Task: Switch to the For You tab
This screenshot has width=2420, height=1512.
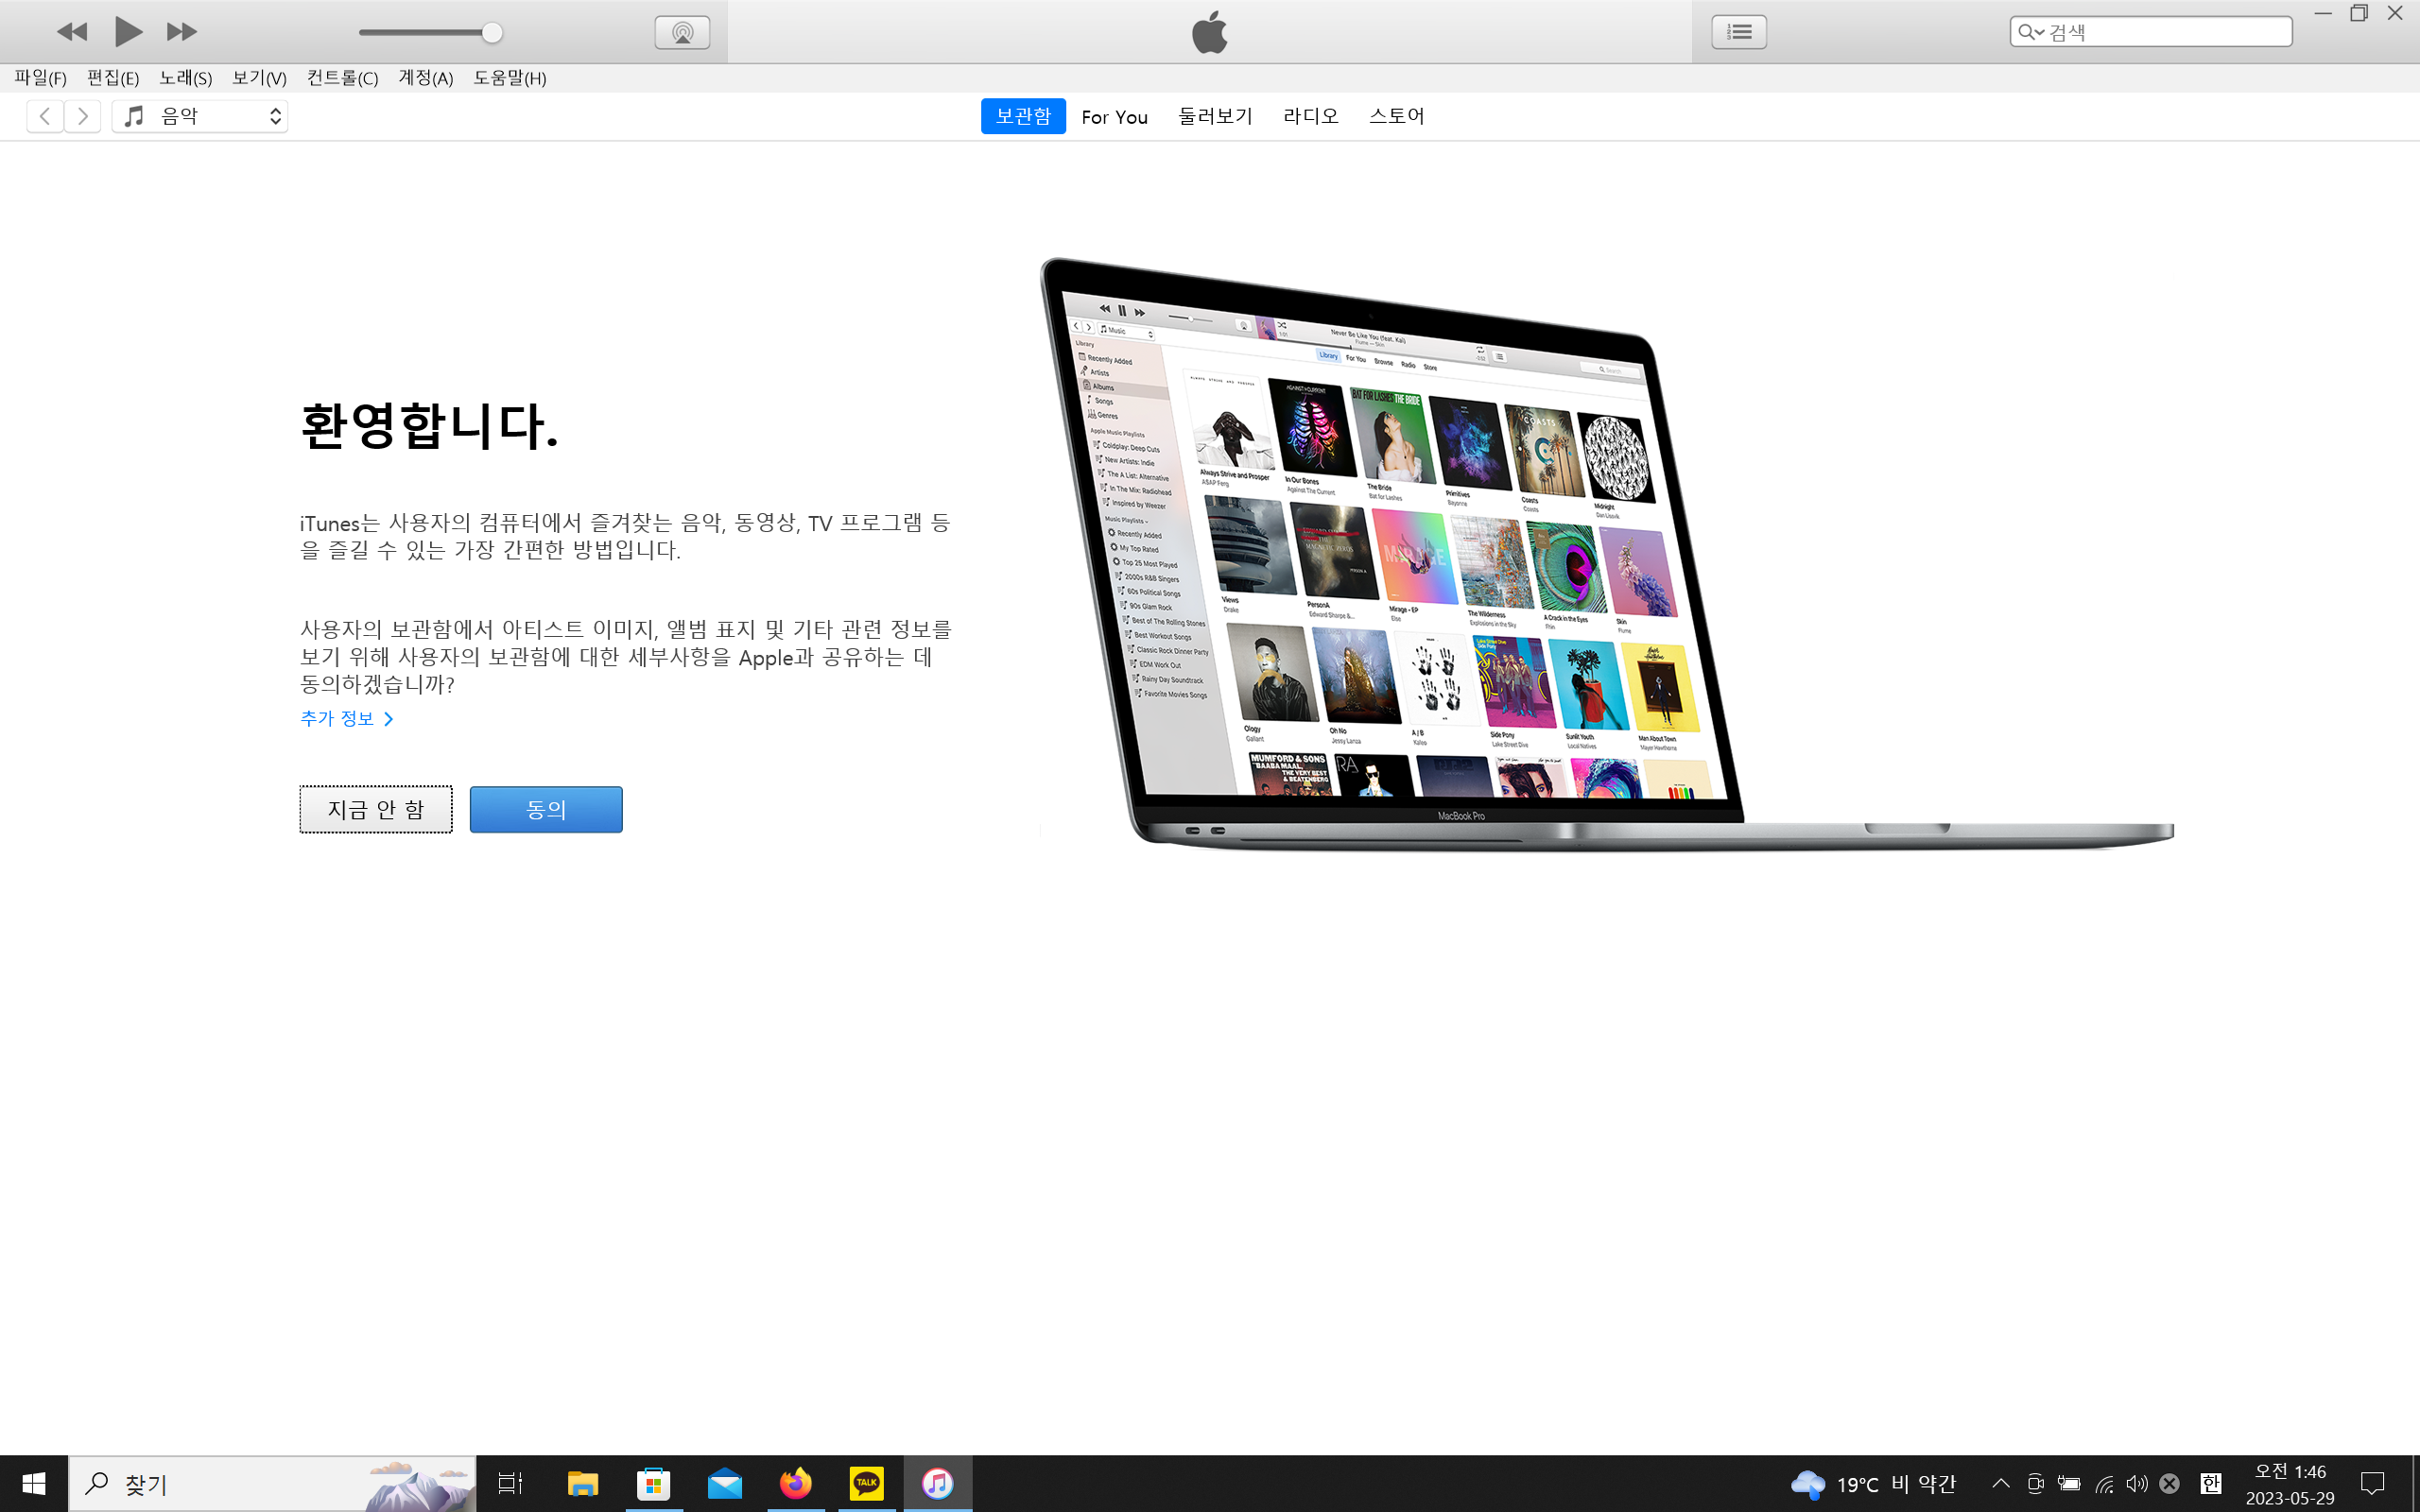Action: tap(1114, 117)
